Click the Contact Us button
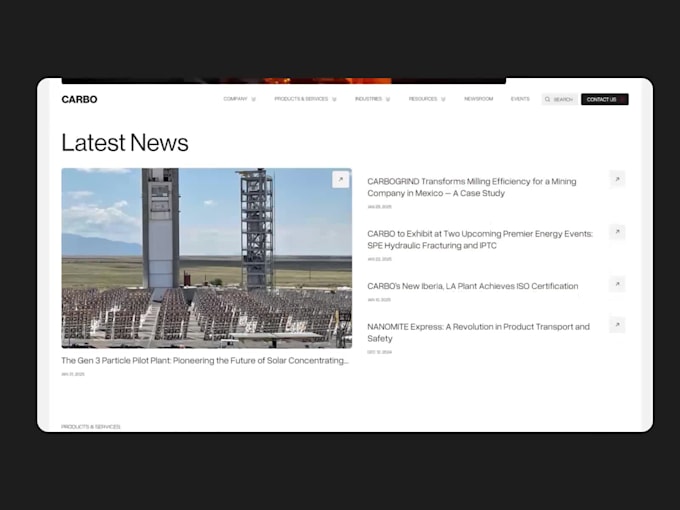 pos(605,99)
